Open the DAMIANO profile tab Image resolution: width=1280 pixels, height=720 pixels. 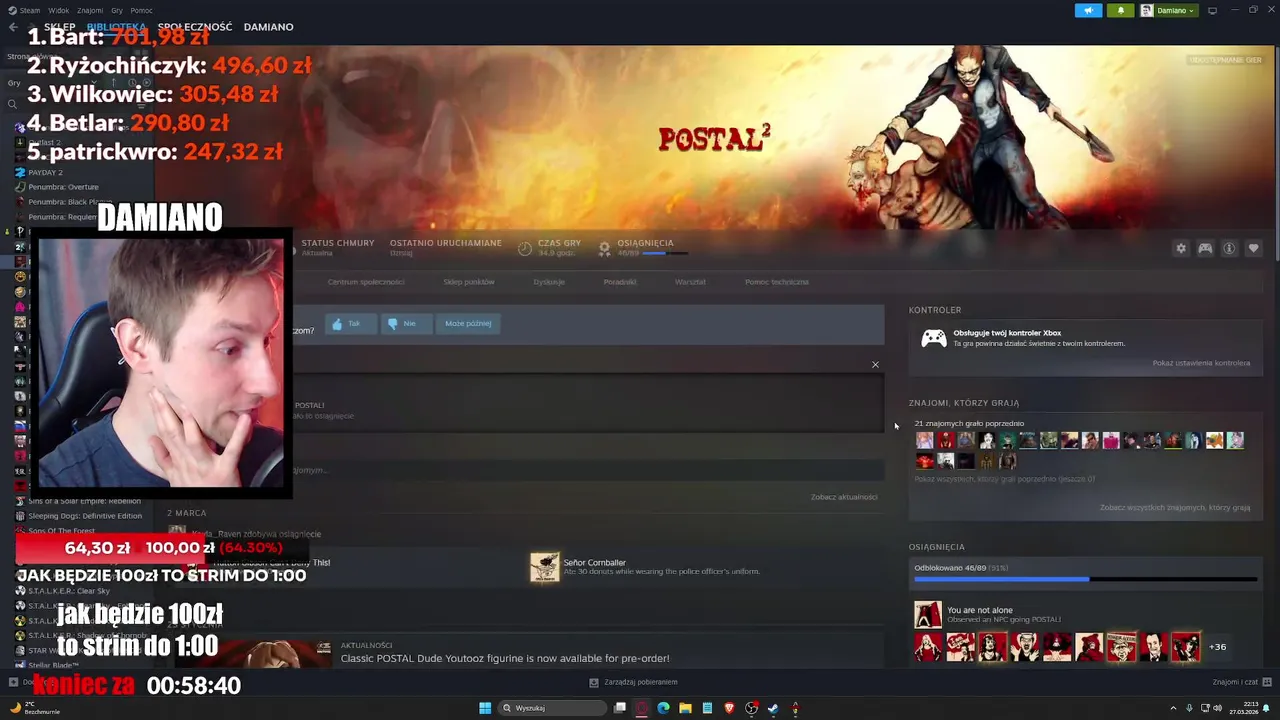268,27
